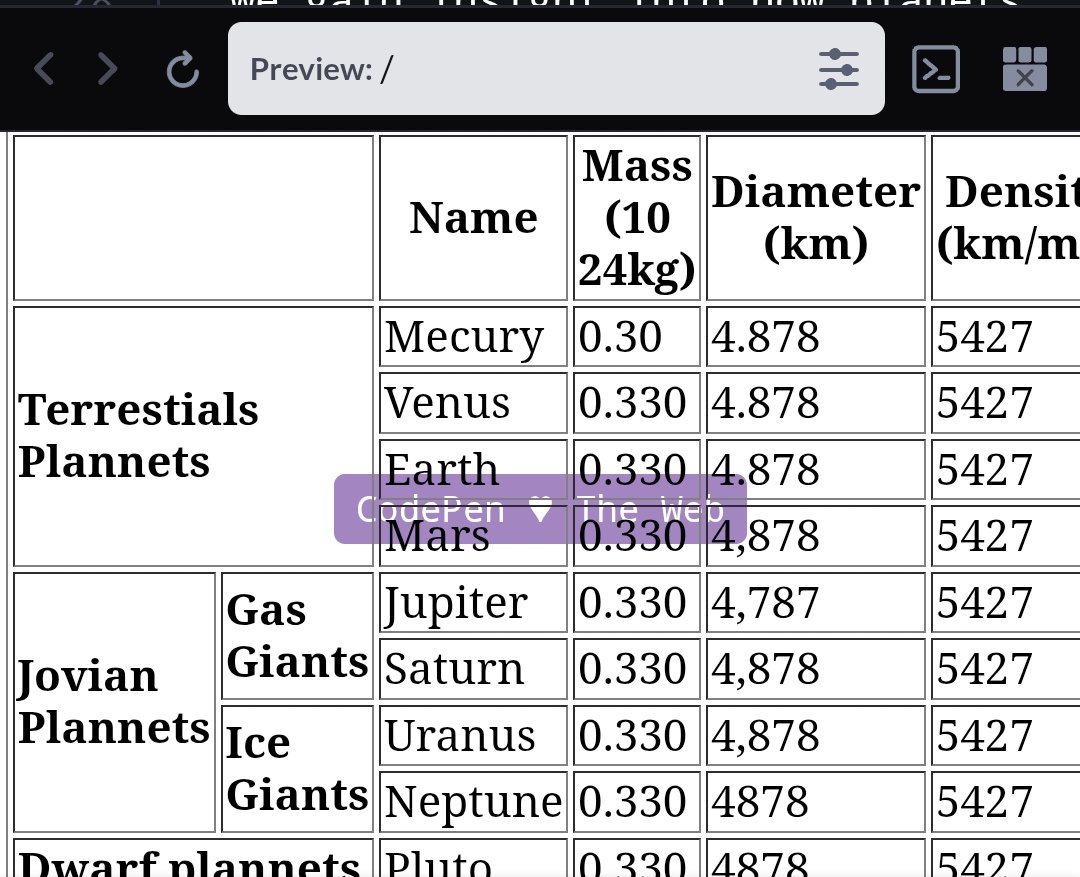Click the Venus name cell

pos(473,403)
